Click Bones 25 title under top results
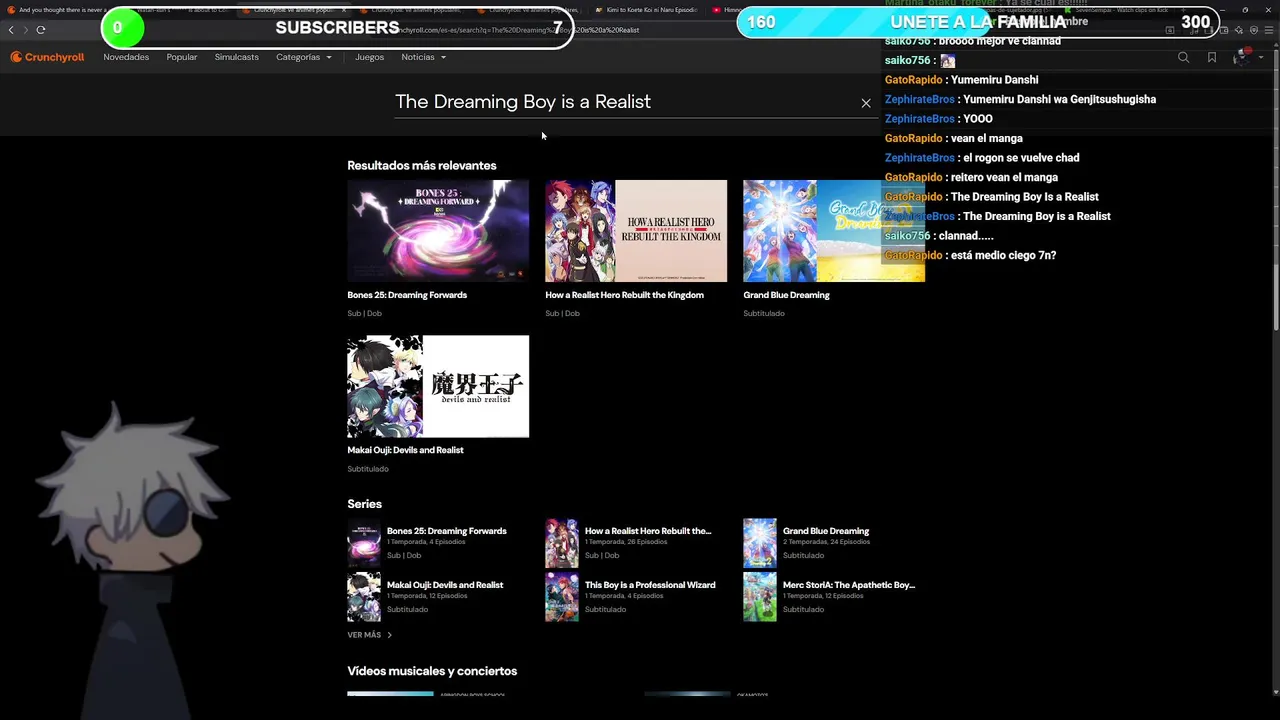 407,295
